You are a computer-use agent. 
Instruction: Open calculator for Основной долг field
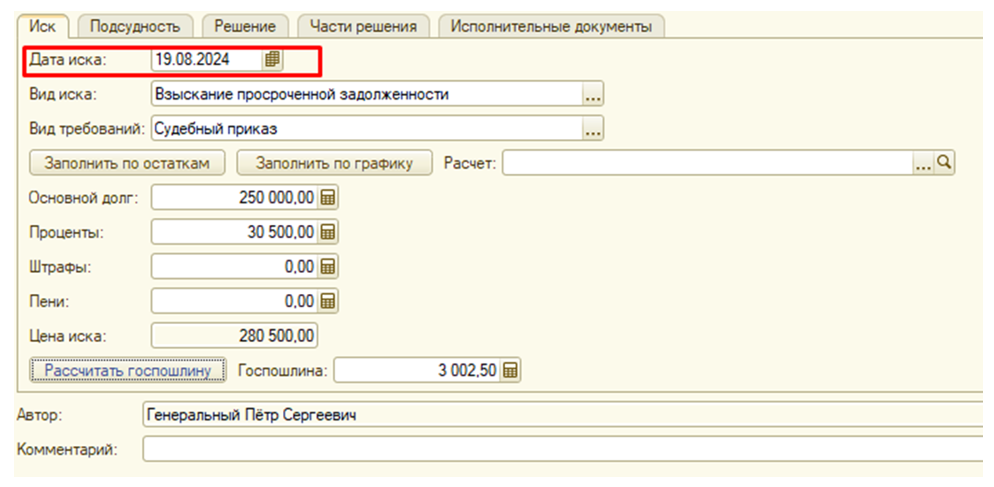(x=328, y=198)
